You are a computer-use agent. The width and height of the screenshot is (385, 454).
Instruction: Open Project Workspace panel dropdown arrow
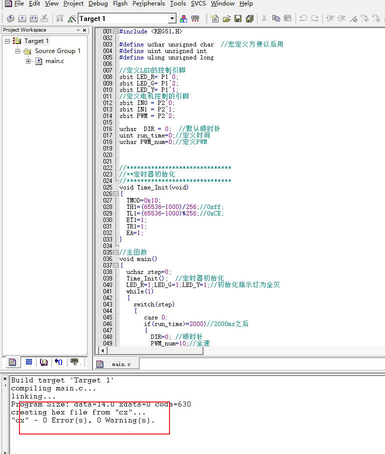coord(78,30)
